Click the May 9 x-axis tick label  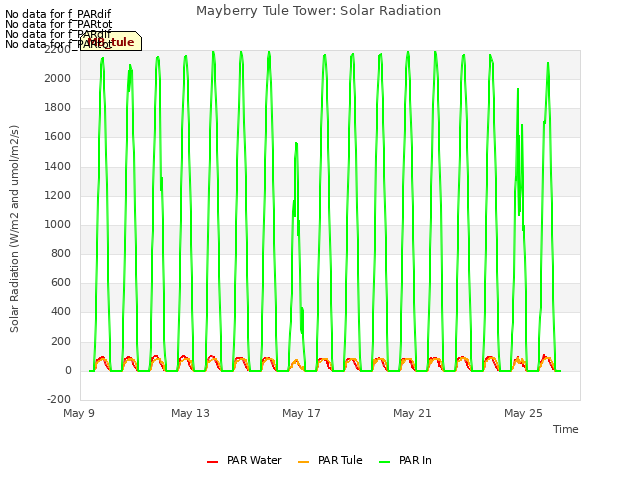[79, 413]
